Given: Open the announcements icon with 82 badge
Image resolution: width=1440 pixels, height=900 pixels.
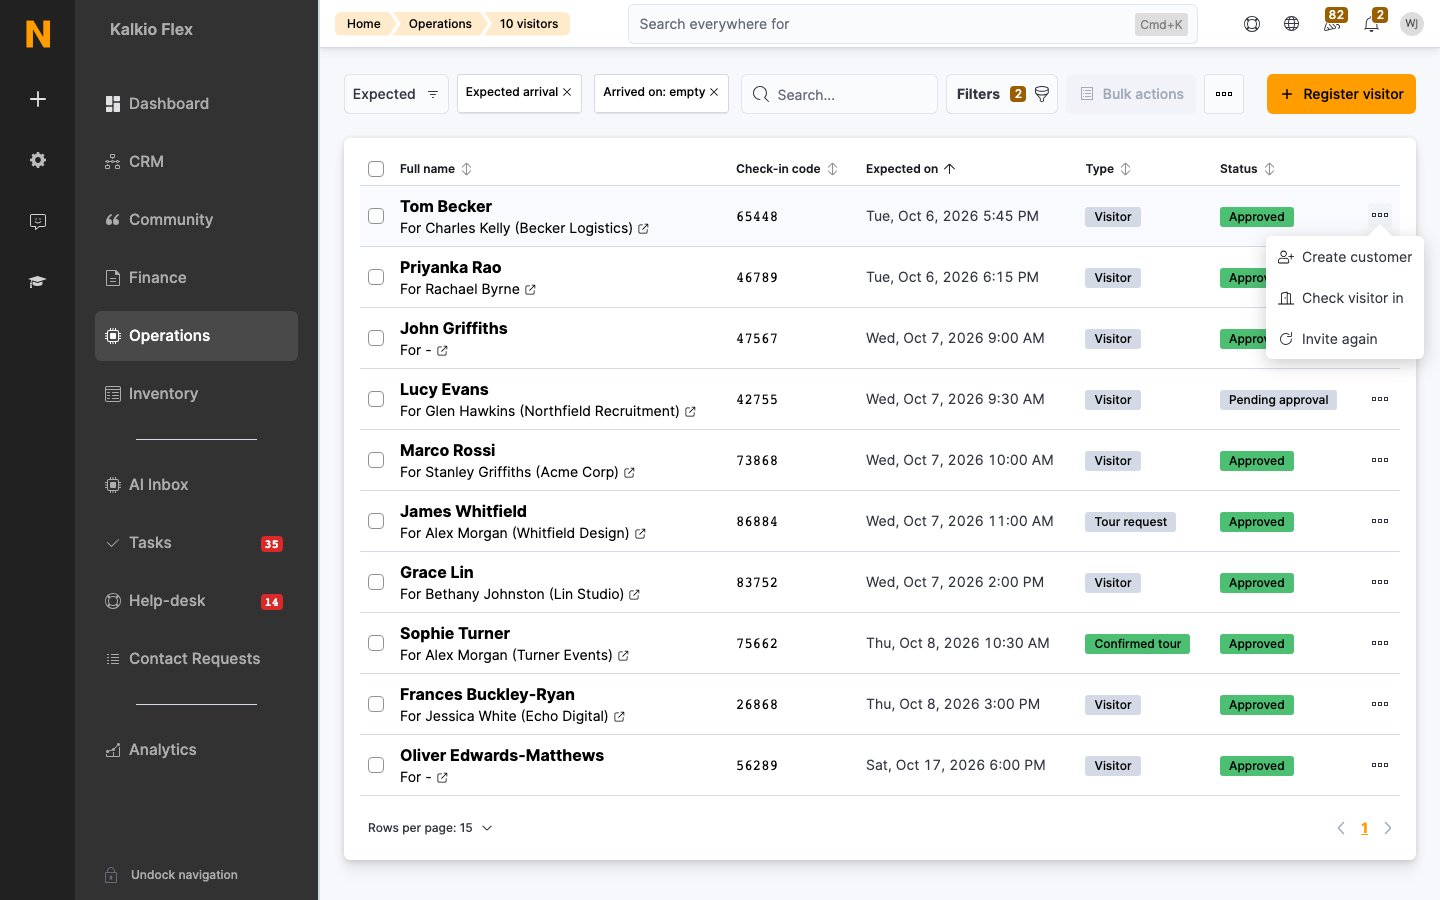Looking at the screenshot, I should pos(1332,24).
